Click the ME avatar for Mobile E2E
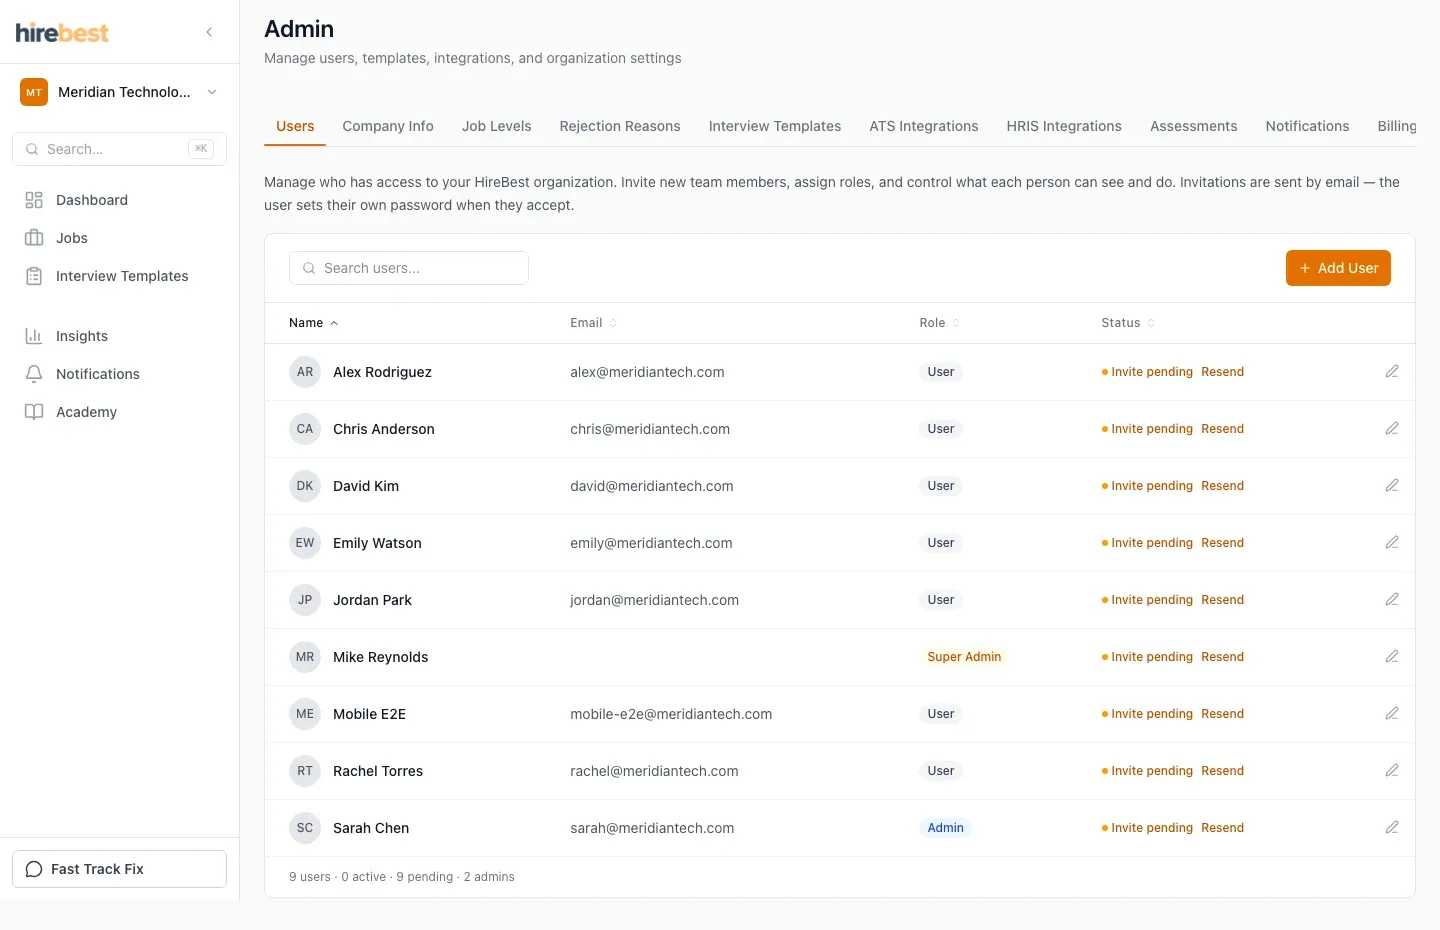 click(305, 714)
